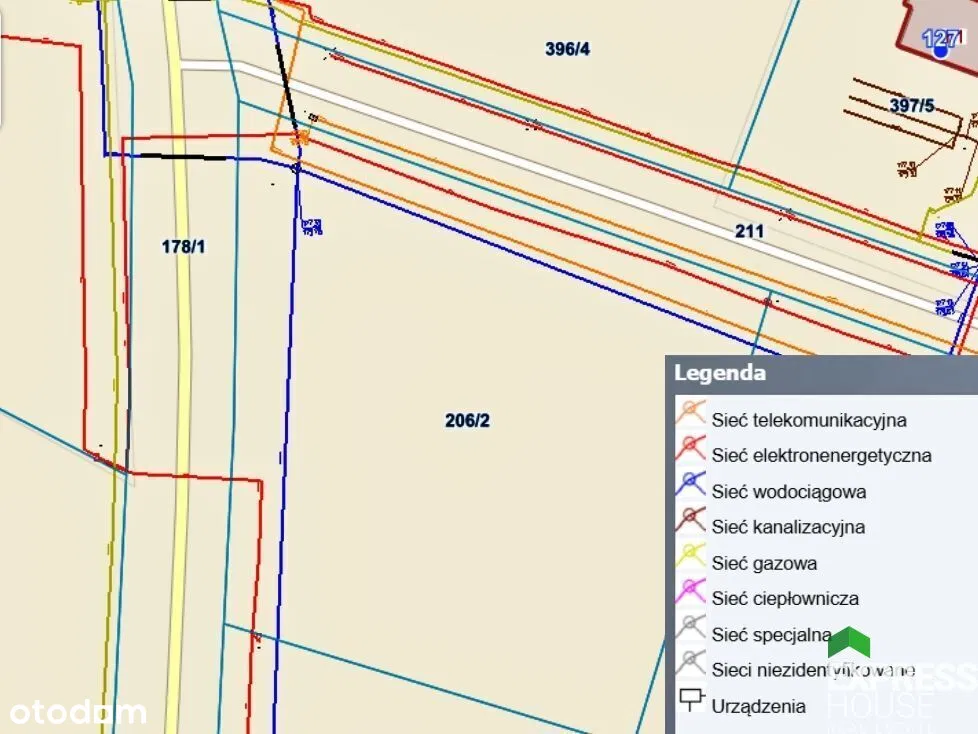The height and width of the screenshot is (734, 978).
Task: Click the green Express House logo
Action: click(x=848, y=643)
